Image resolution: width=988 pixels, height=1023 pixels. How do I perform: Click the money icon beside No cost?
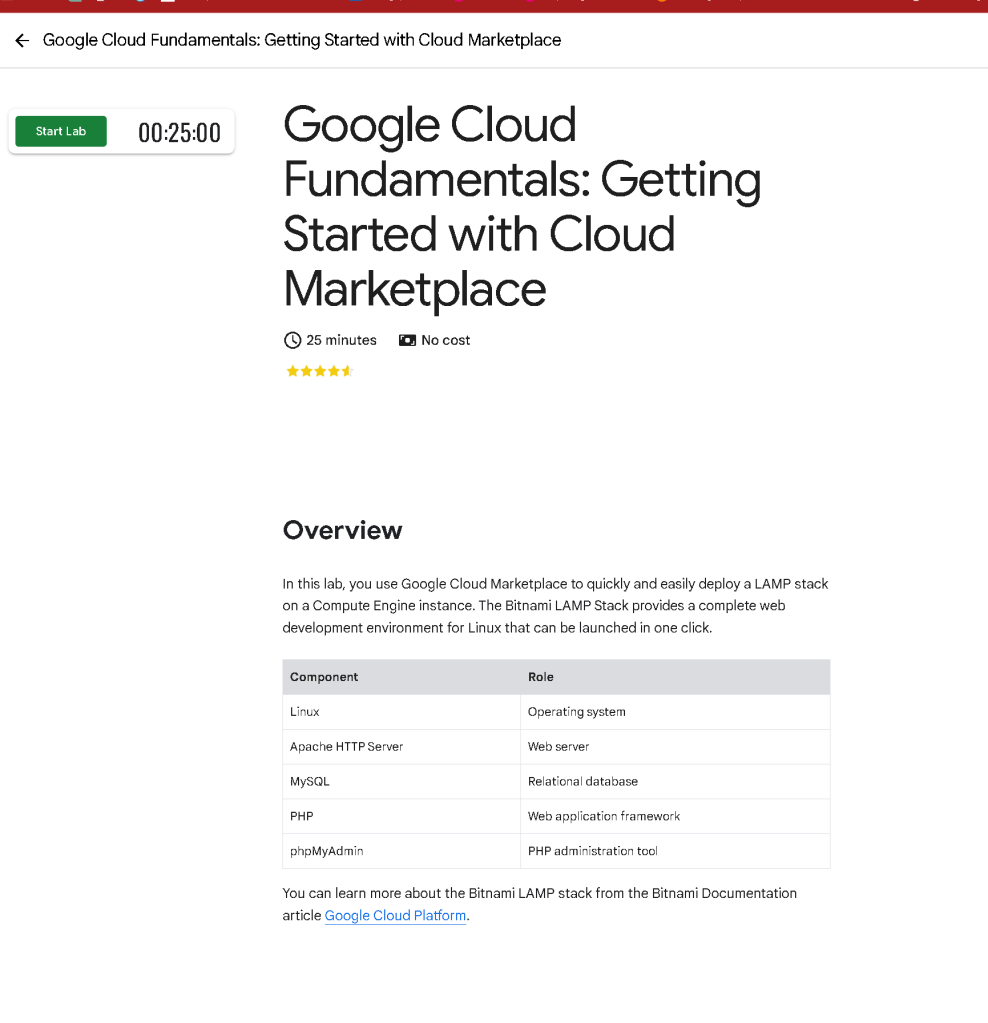pos(407,340)
